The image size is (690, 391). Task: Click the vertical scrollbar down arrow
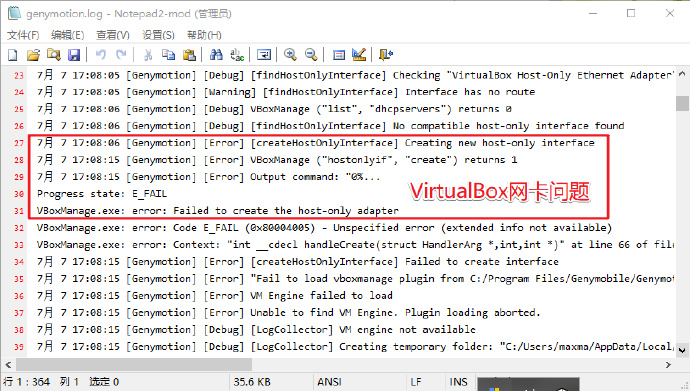(682, 351)
